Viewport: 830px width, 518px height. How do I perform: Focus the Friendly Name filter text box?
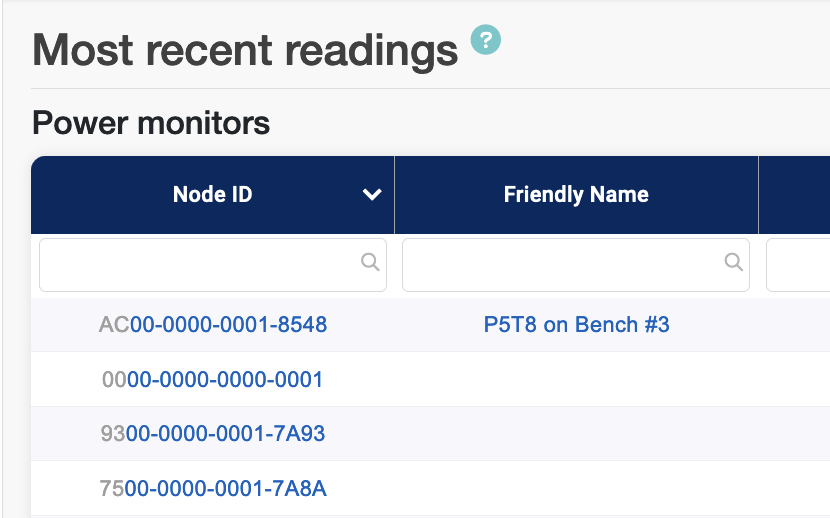(x=562, y=264)
